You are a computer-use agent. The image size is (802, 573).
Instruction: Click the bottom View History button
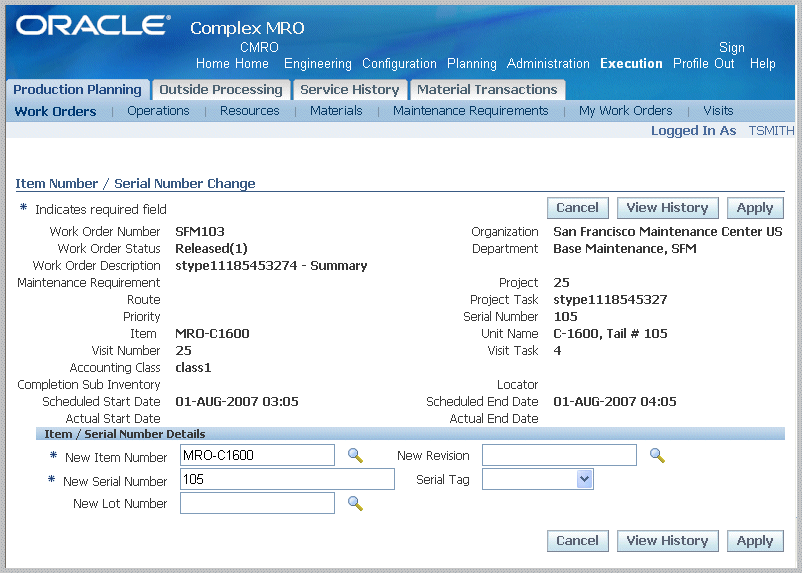667,541
